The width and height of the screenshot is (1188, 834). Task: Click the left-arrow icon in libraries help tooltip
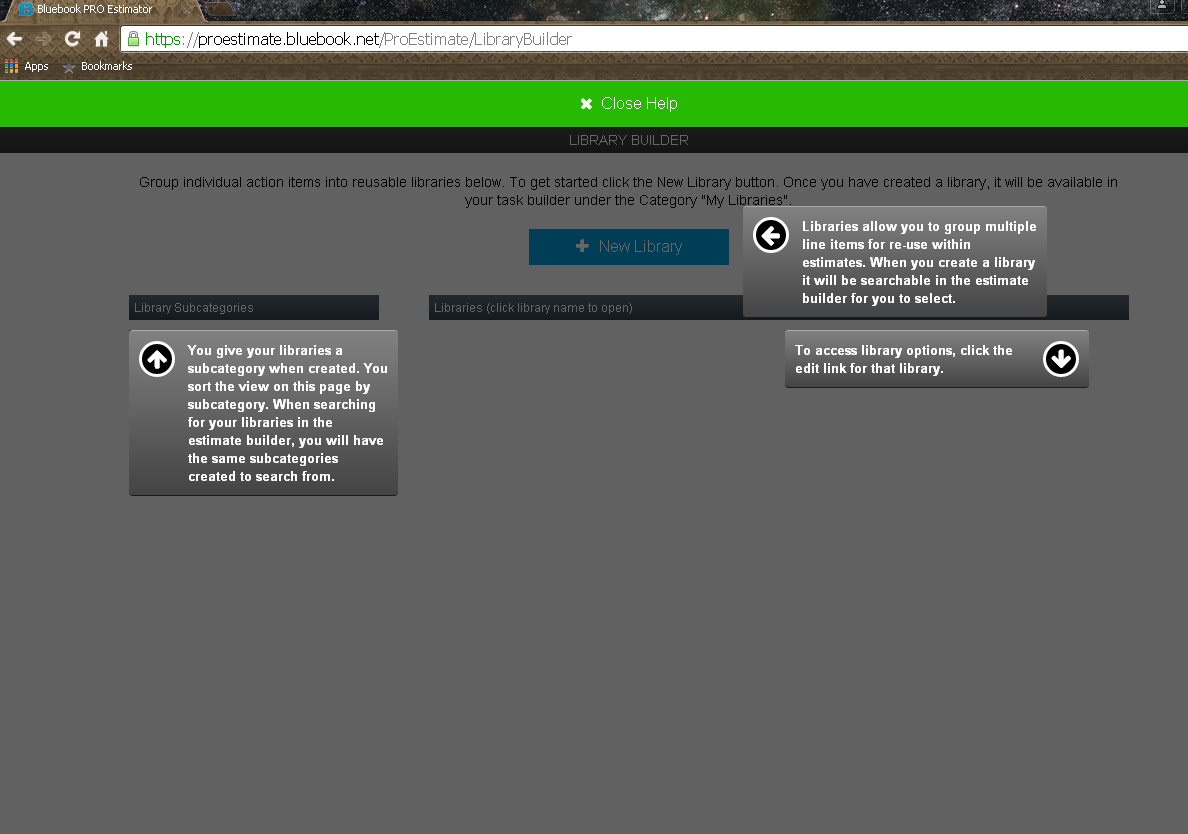(771, 236)
